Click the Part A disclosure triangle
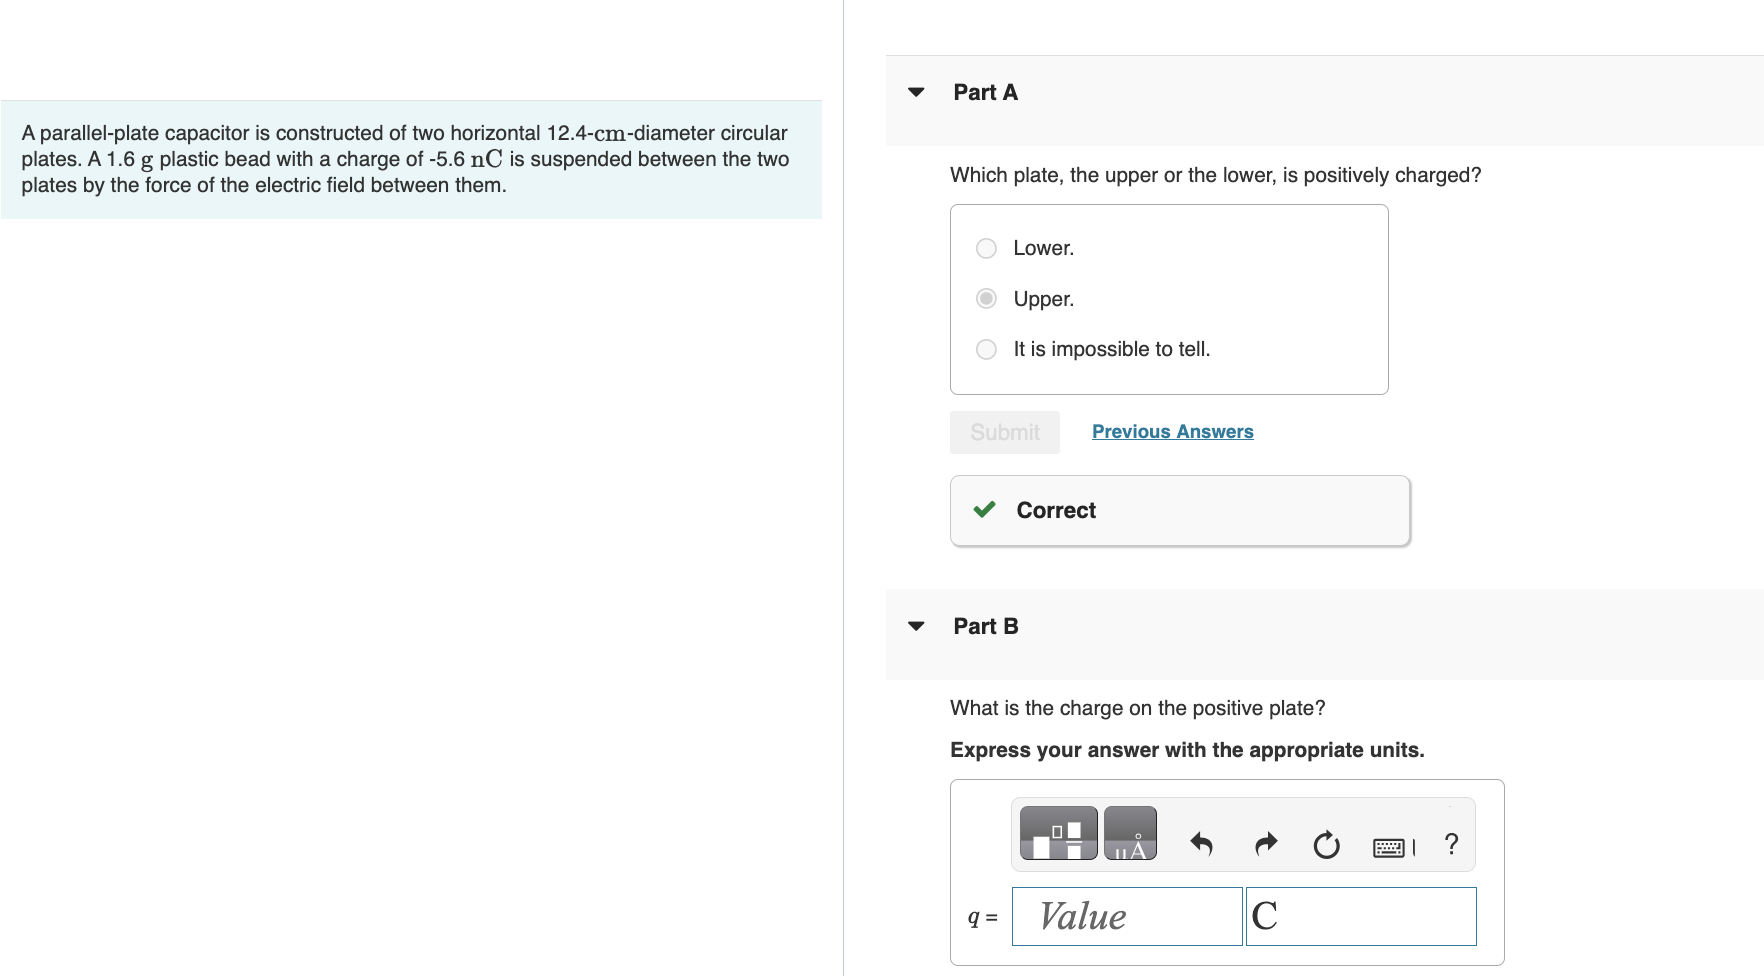The height and width of the screenshot is (976, 1764). [916, 92]
